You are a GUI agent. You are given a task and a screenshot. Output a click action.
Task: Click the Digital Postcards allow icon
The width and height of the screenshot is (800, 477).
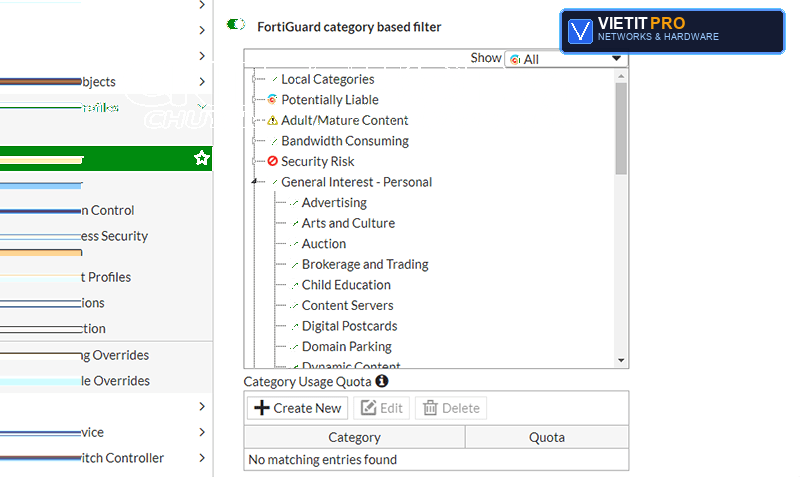(x=294, y=327)
